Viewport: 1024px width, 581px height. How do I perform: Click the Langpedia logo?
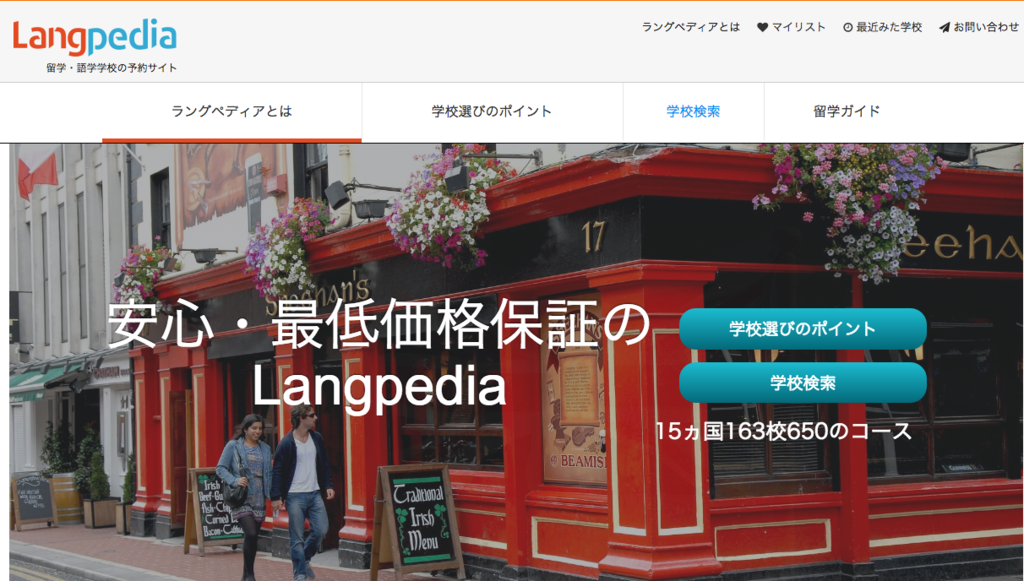pos(95,37)
